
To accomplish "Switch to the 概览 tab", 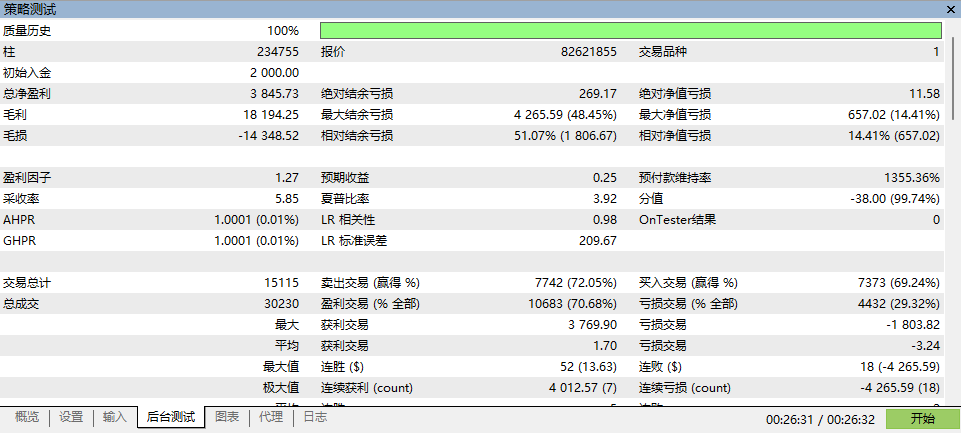I will [x=26, y=418].
